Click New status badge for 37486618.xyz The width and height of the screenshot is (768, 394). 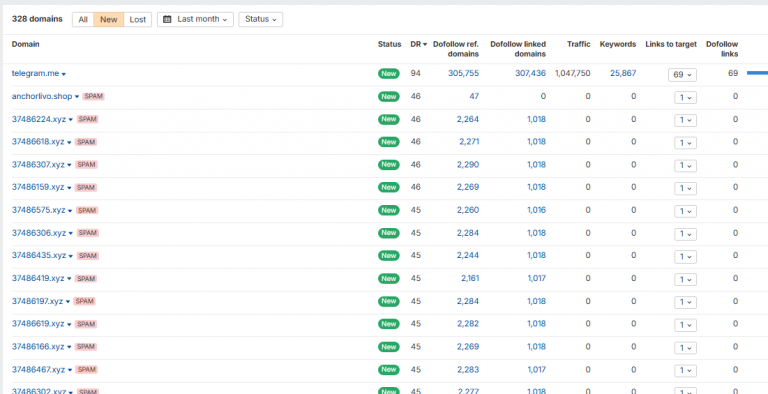[x=389, y=142]
